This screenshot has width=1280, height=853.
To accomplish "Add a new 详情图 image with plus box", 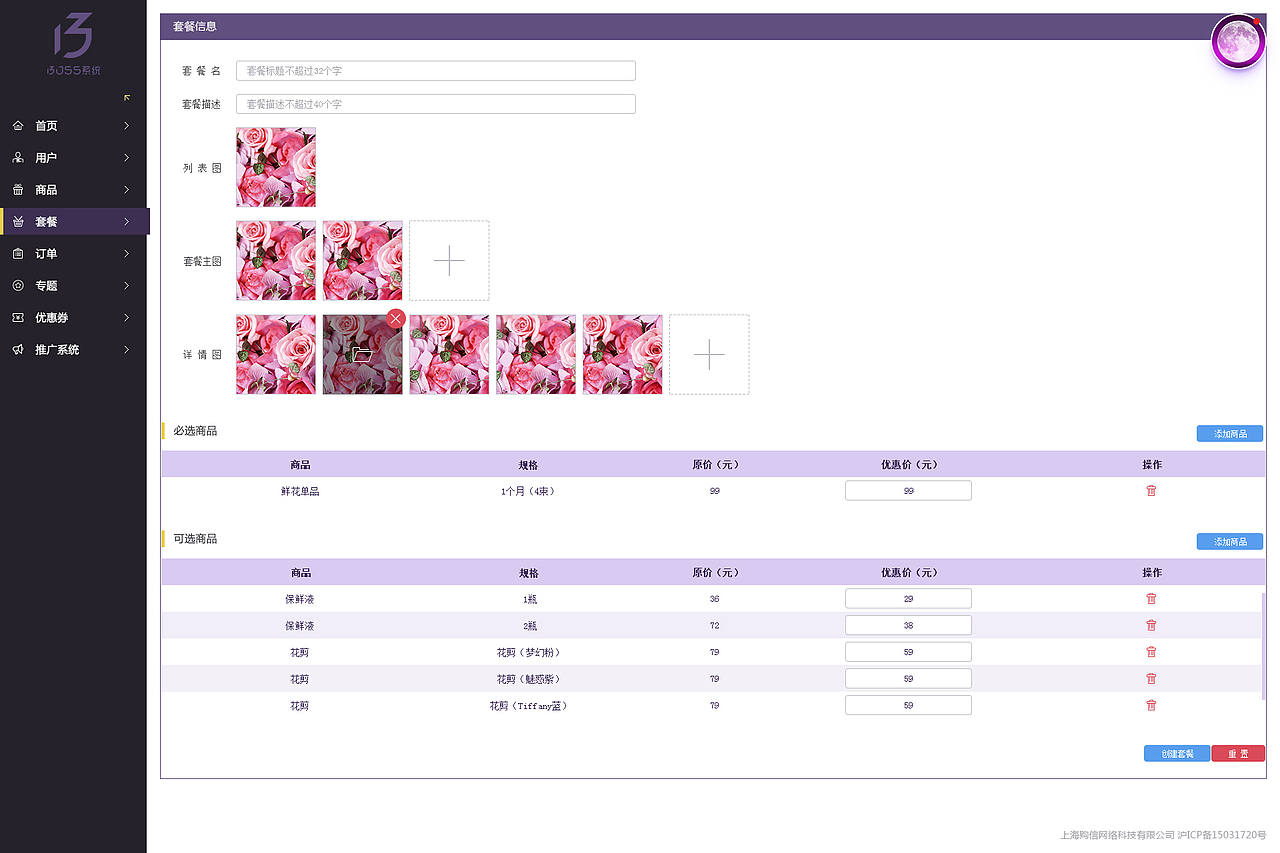I will click(709, 354).
